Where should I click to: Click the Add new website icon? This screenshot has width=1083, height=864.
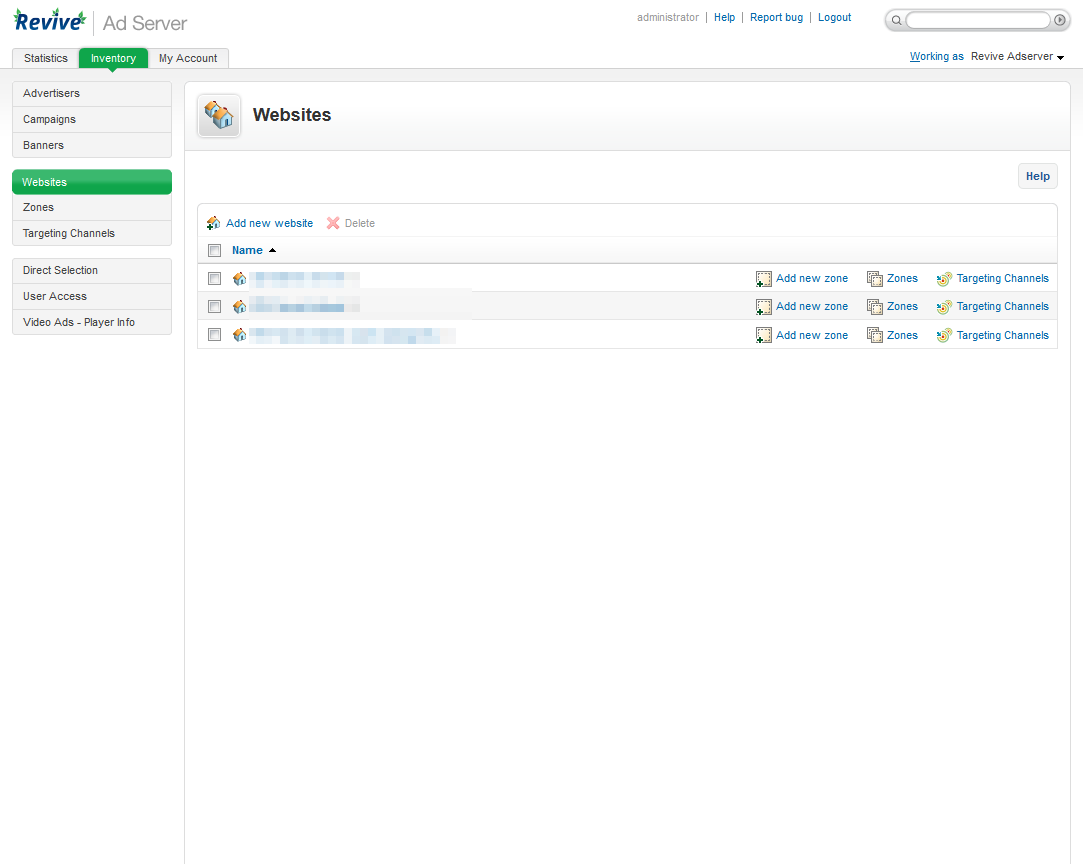pyautogui.click(x=213, y=223)
